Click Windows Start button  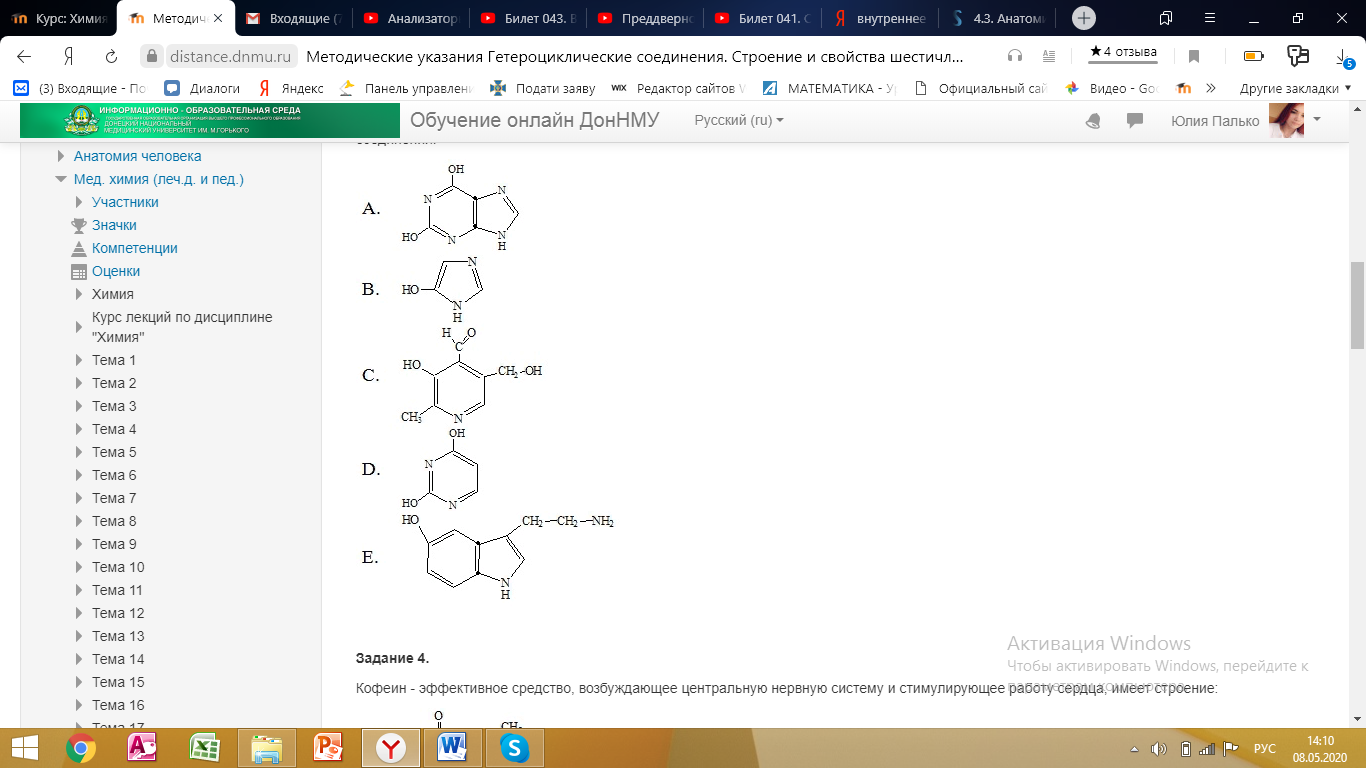click(25, 748)
